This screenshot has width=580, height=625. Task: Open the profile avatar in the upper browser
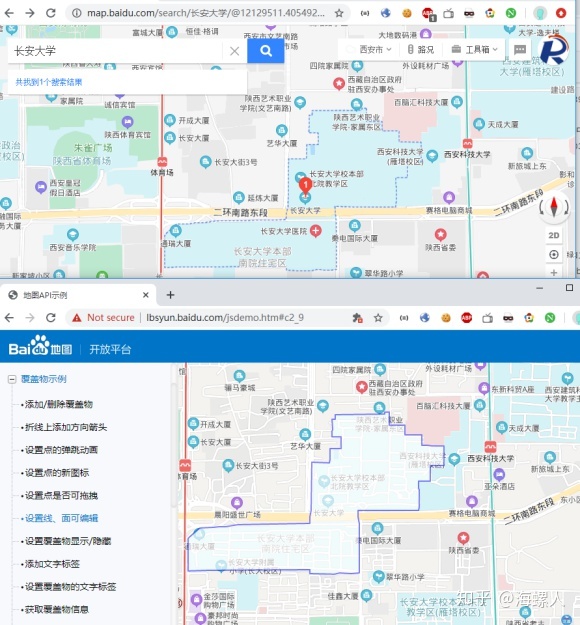(540, 13)
